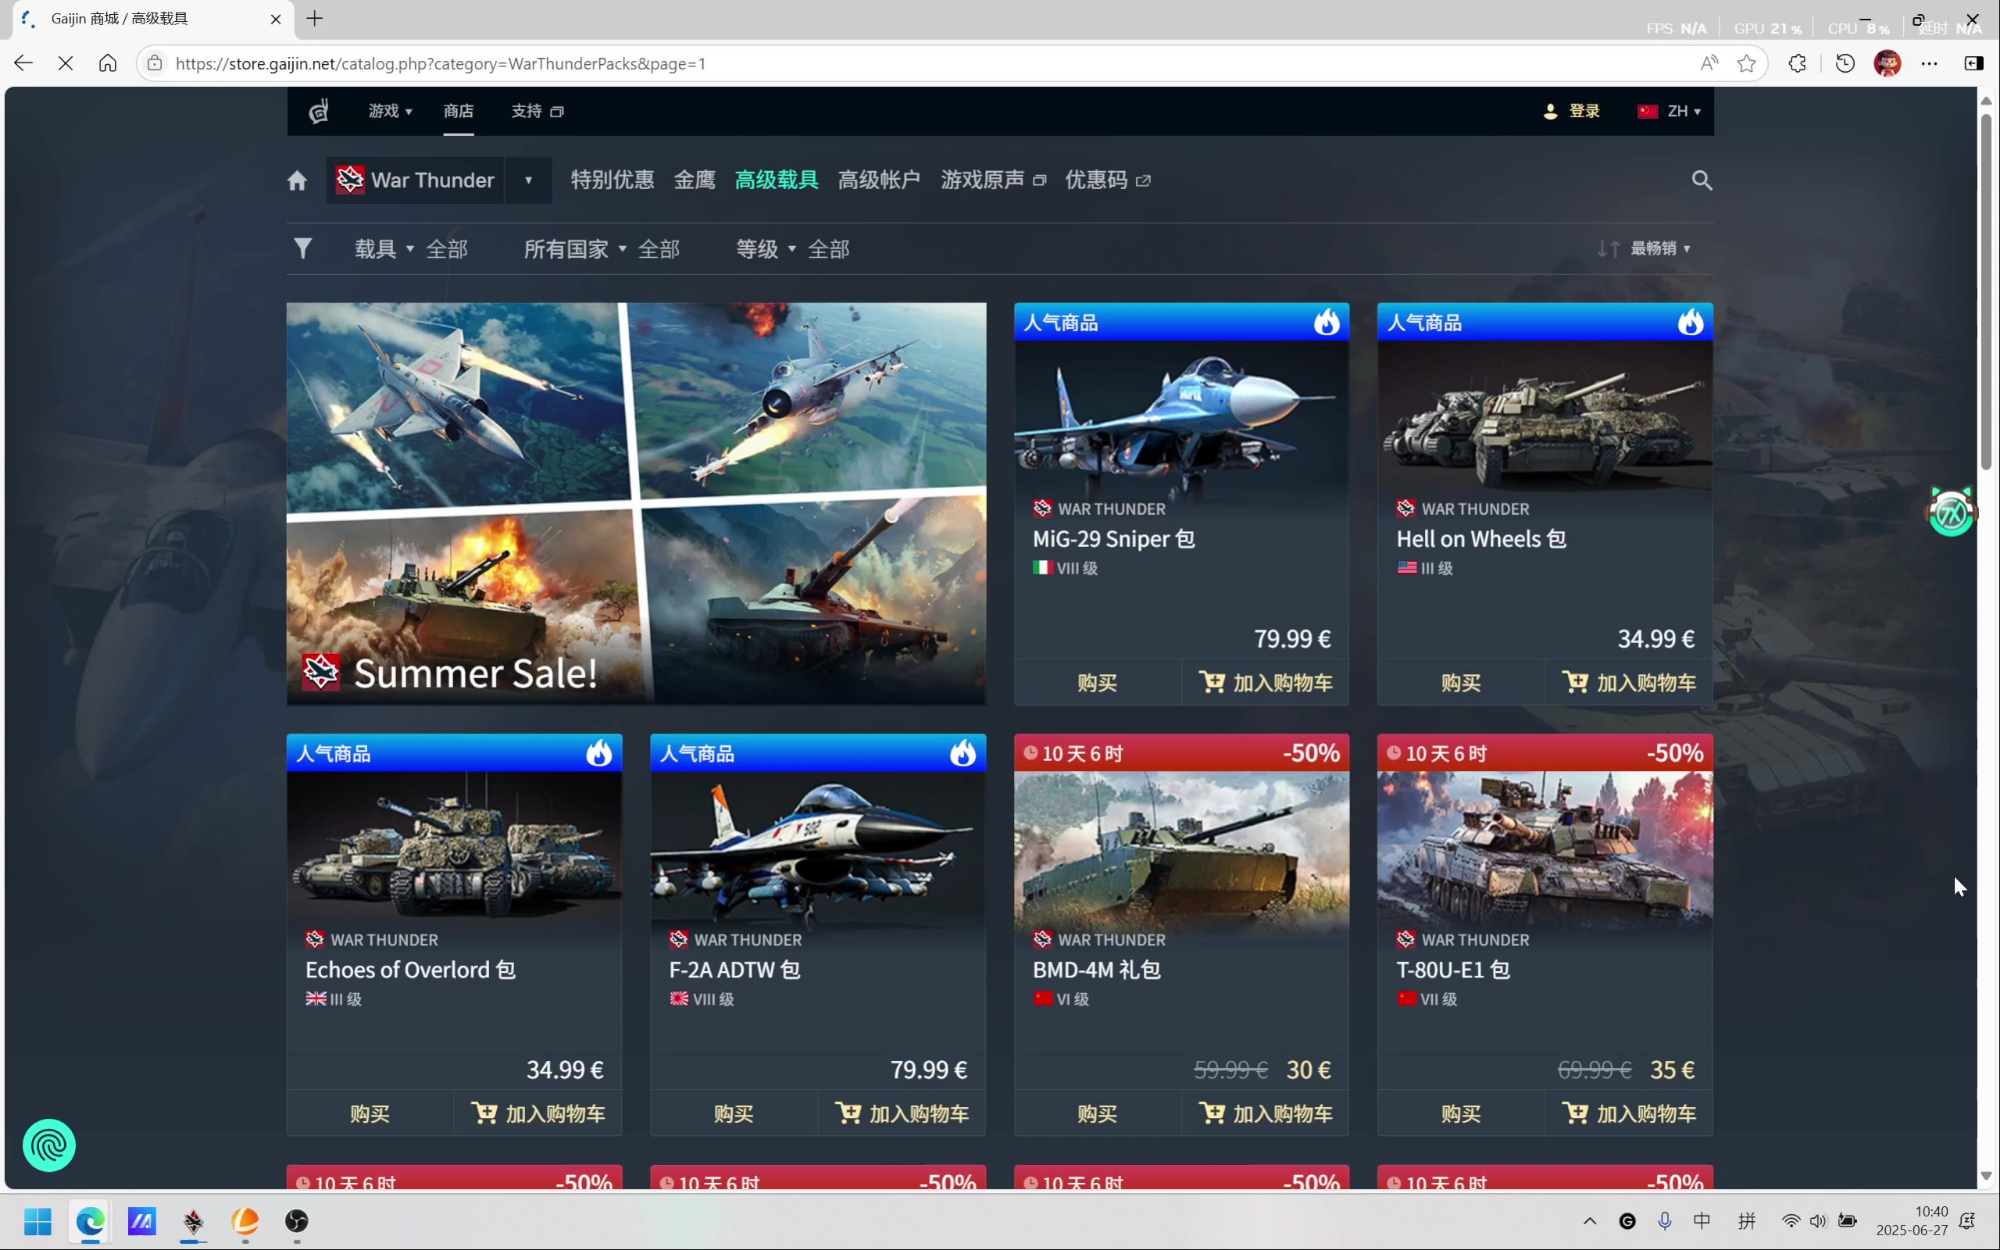Open the 载具 vehicle filter dropdown
Screen dimensions: 2000x1250
pyautogui.click(x=384, y=249)
